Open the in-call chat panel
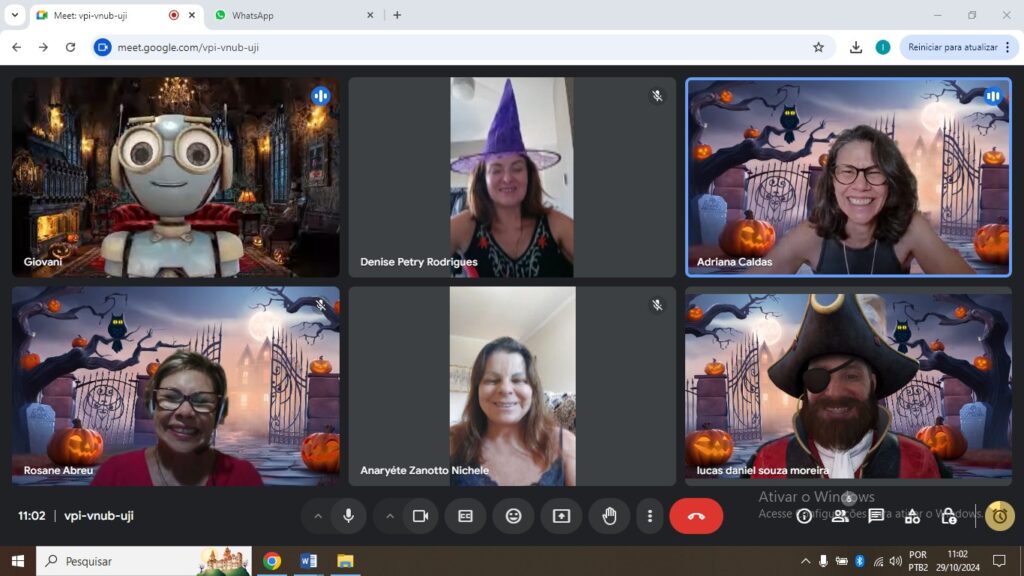 pyautogui.click(x=876, y=516)
